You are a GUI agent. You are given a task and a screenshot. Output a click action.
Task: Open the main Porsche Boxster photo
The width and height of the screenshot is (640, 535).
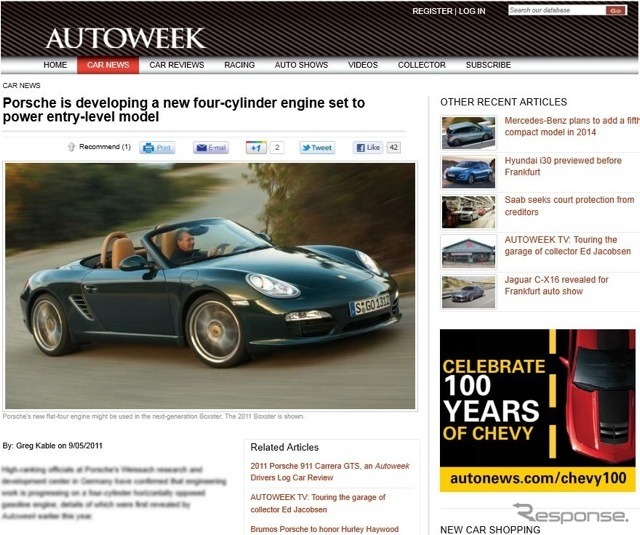click(210, 286)
